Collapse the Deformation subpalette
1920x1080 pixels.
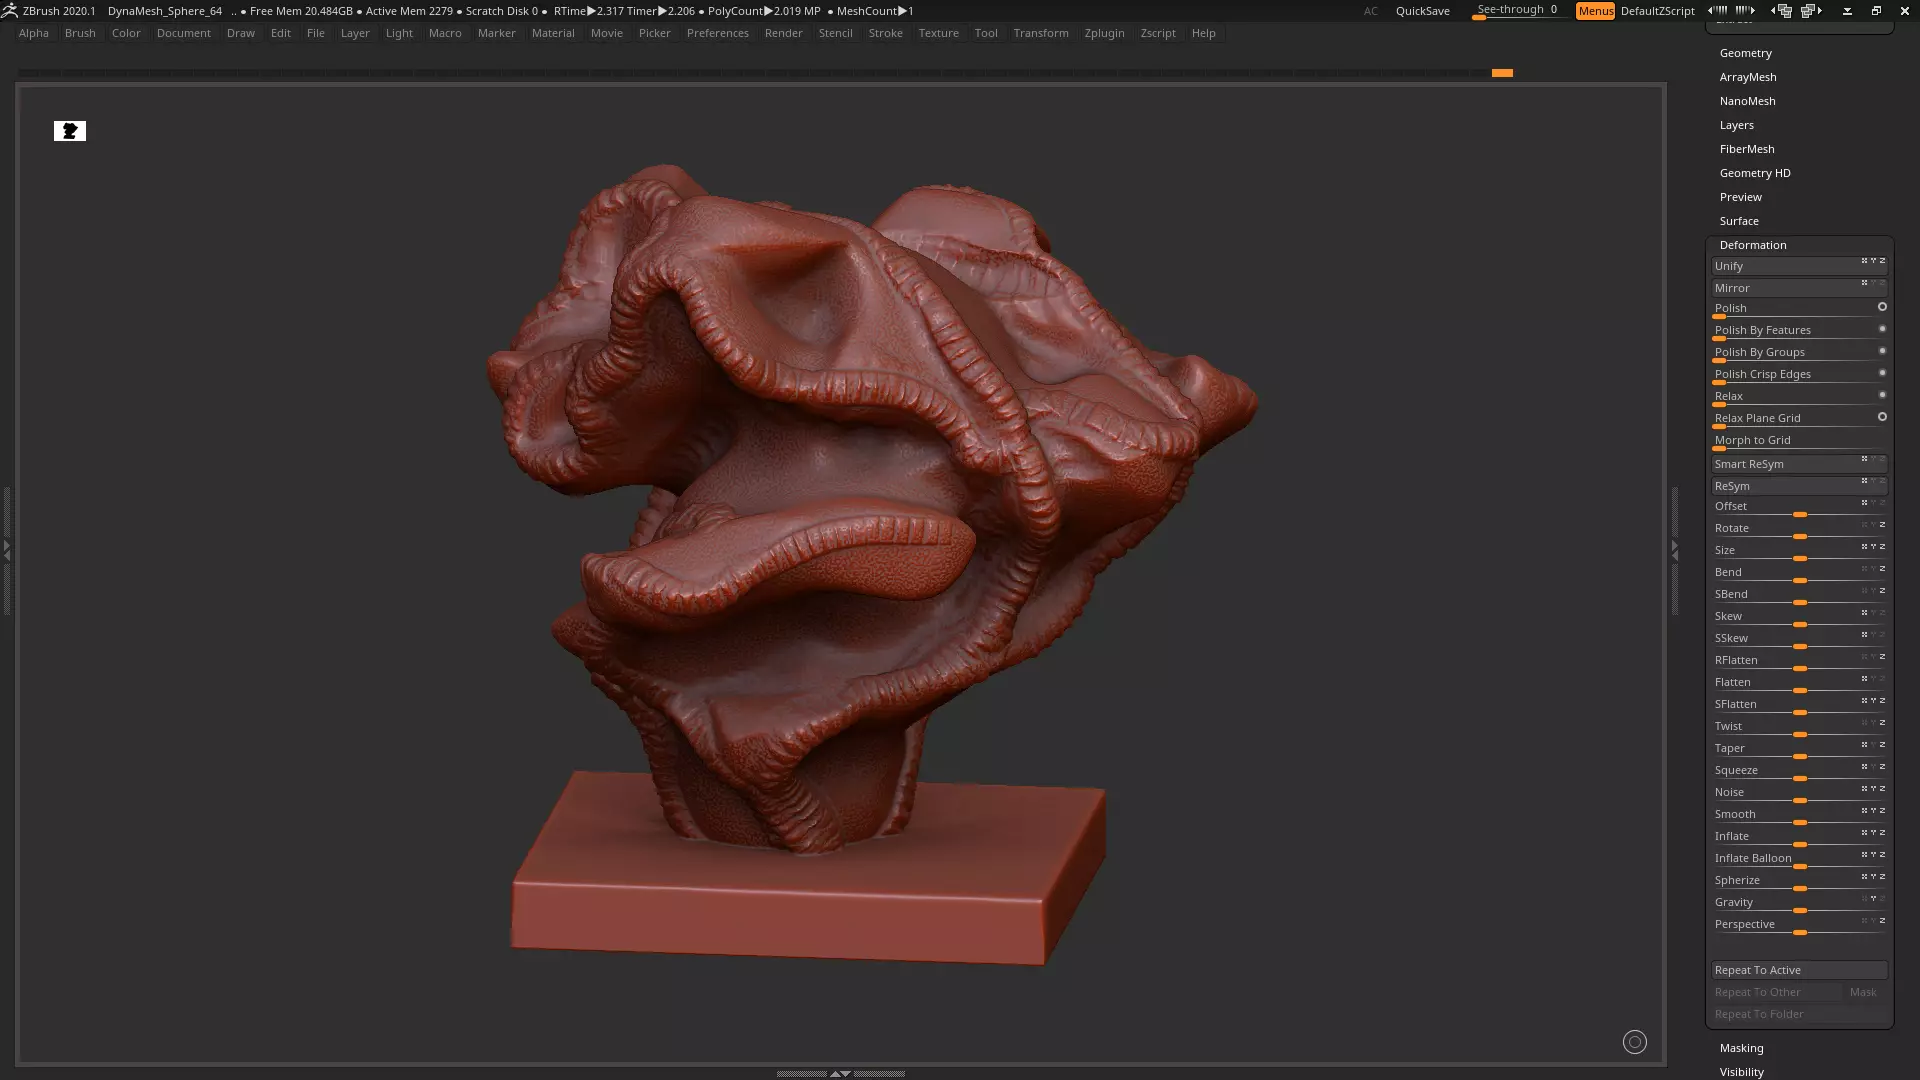[1752, 245]
